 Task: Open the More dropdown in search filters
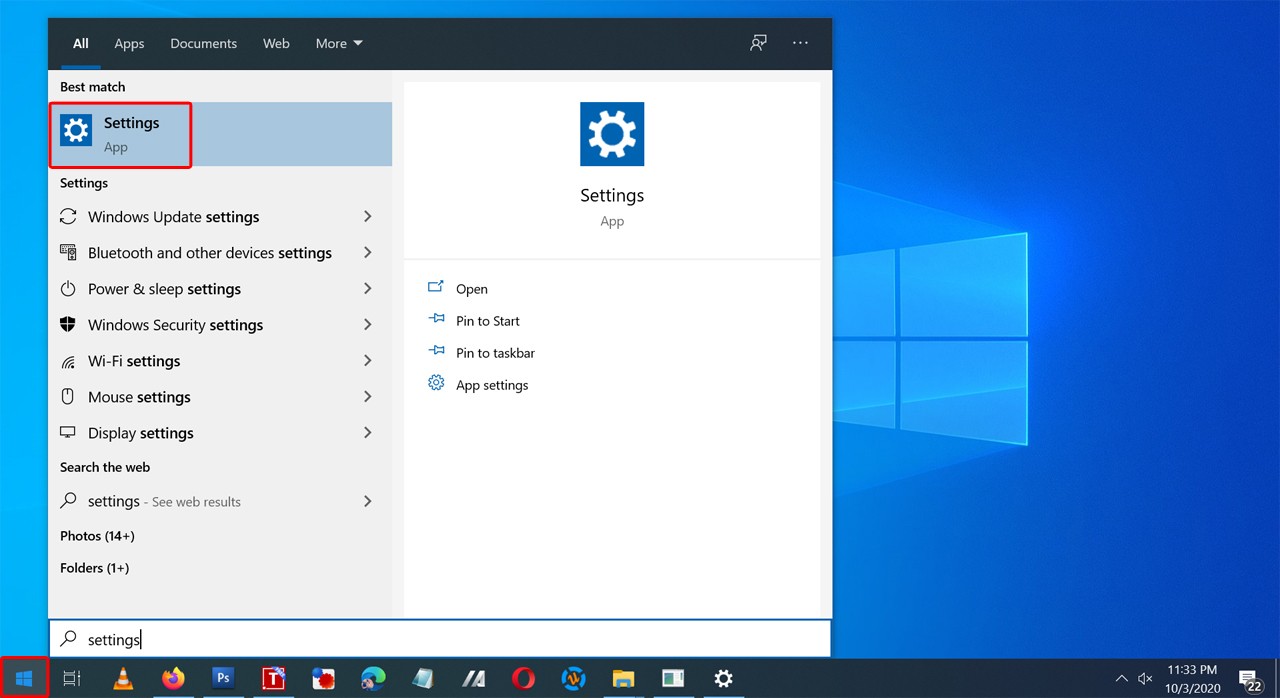(x=339, y=43)
